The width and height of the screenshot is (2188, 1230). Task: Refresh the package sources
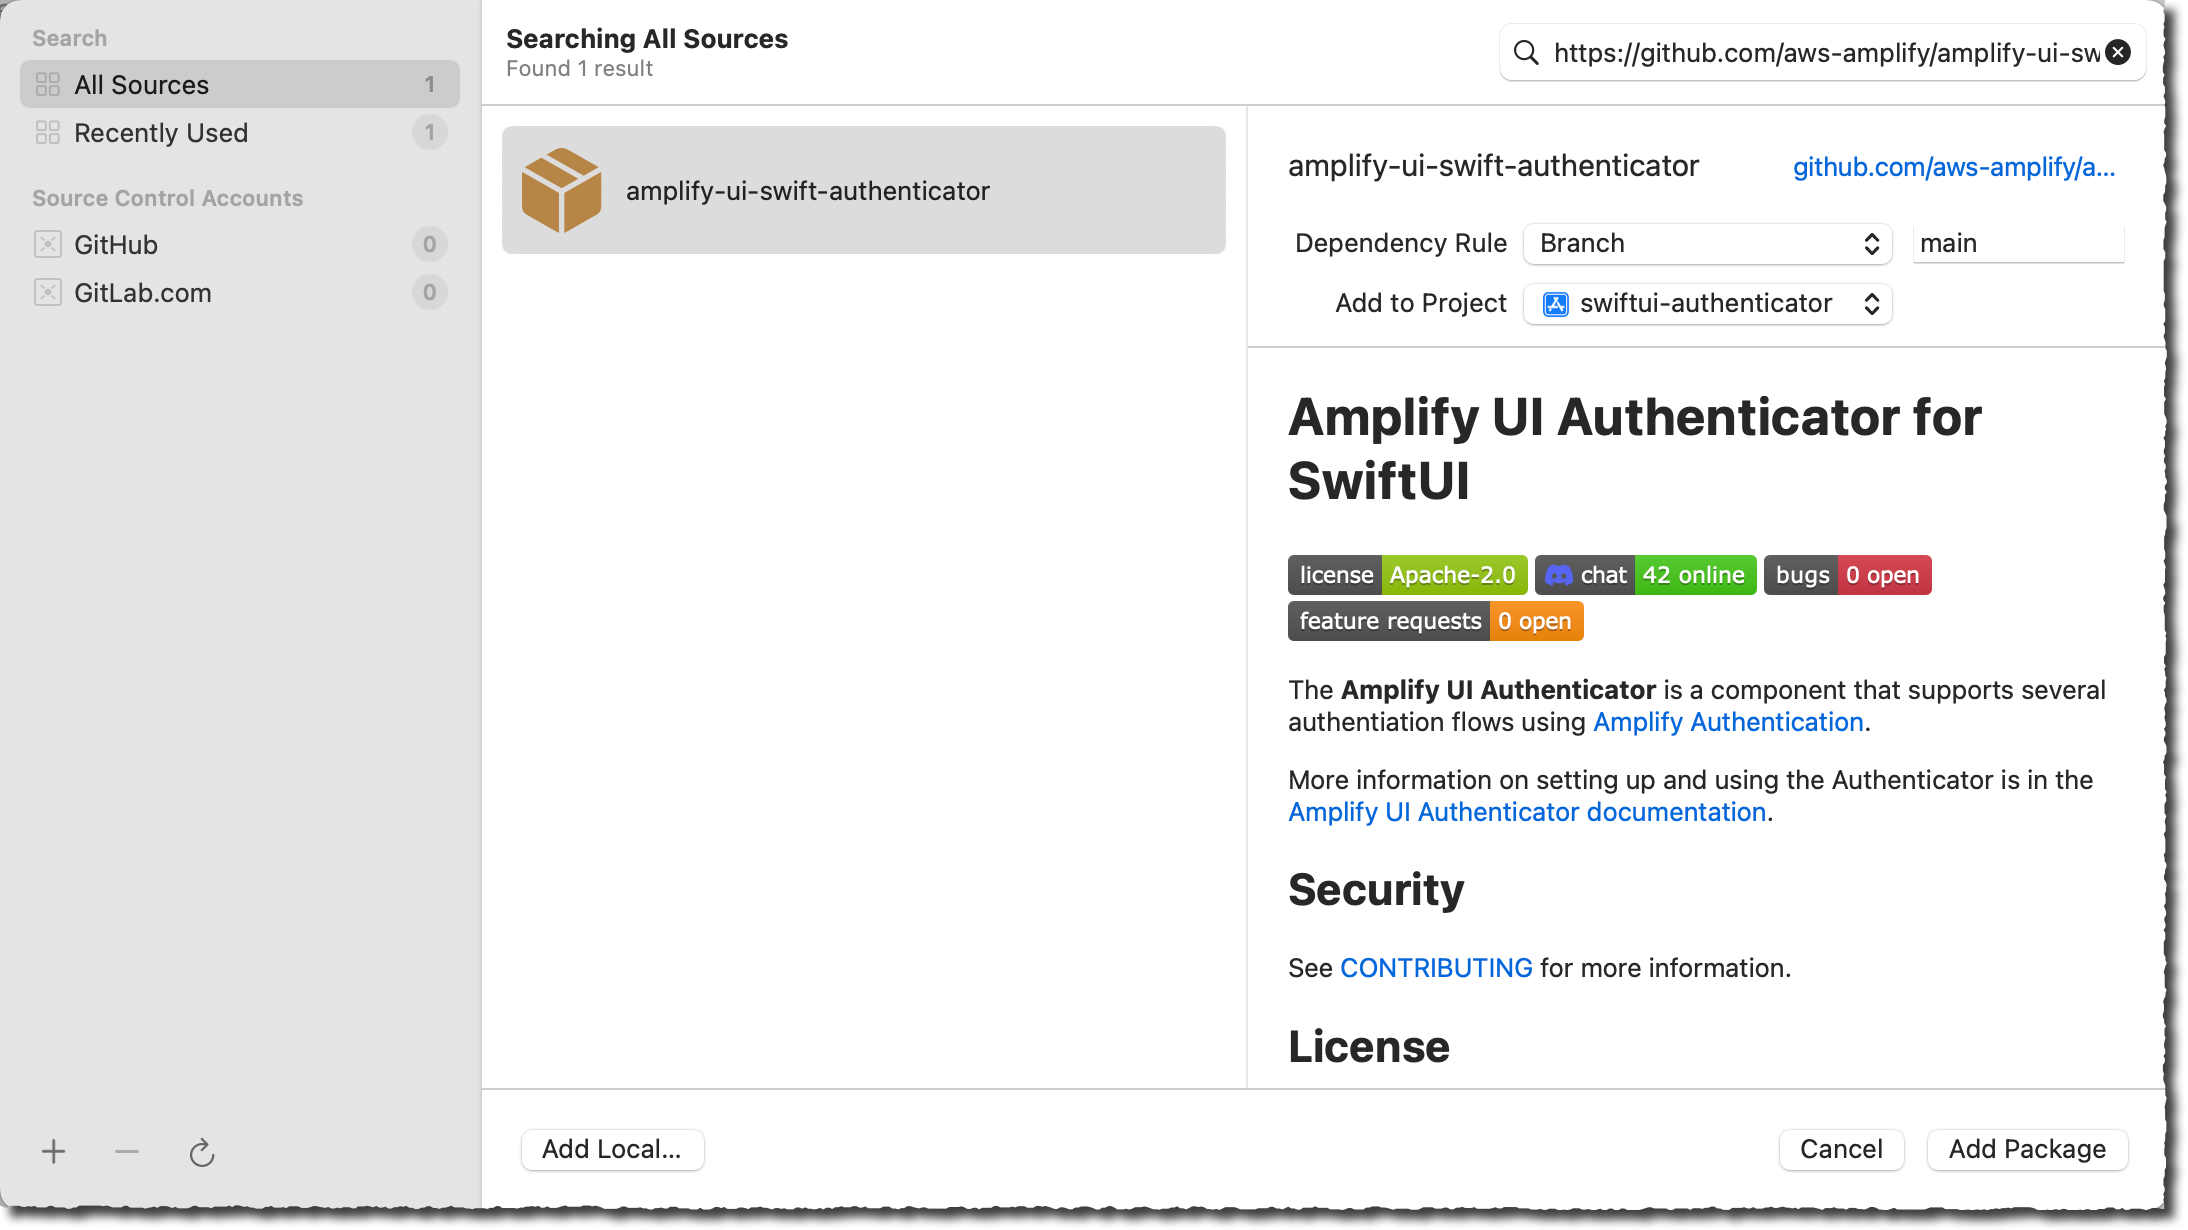point(202,1151)
